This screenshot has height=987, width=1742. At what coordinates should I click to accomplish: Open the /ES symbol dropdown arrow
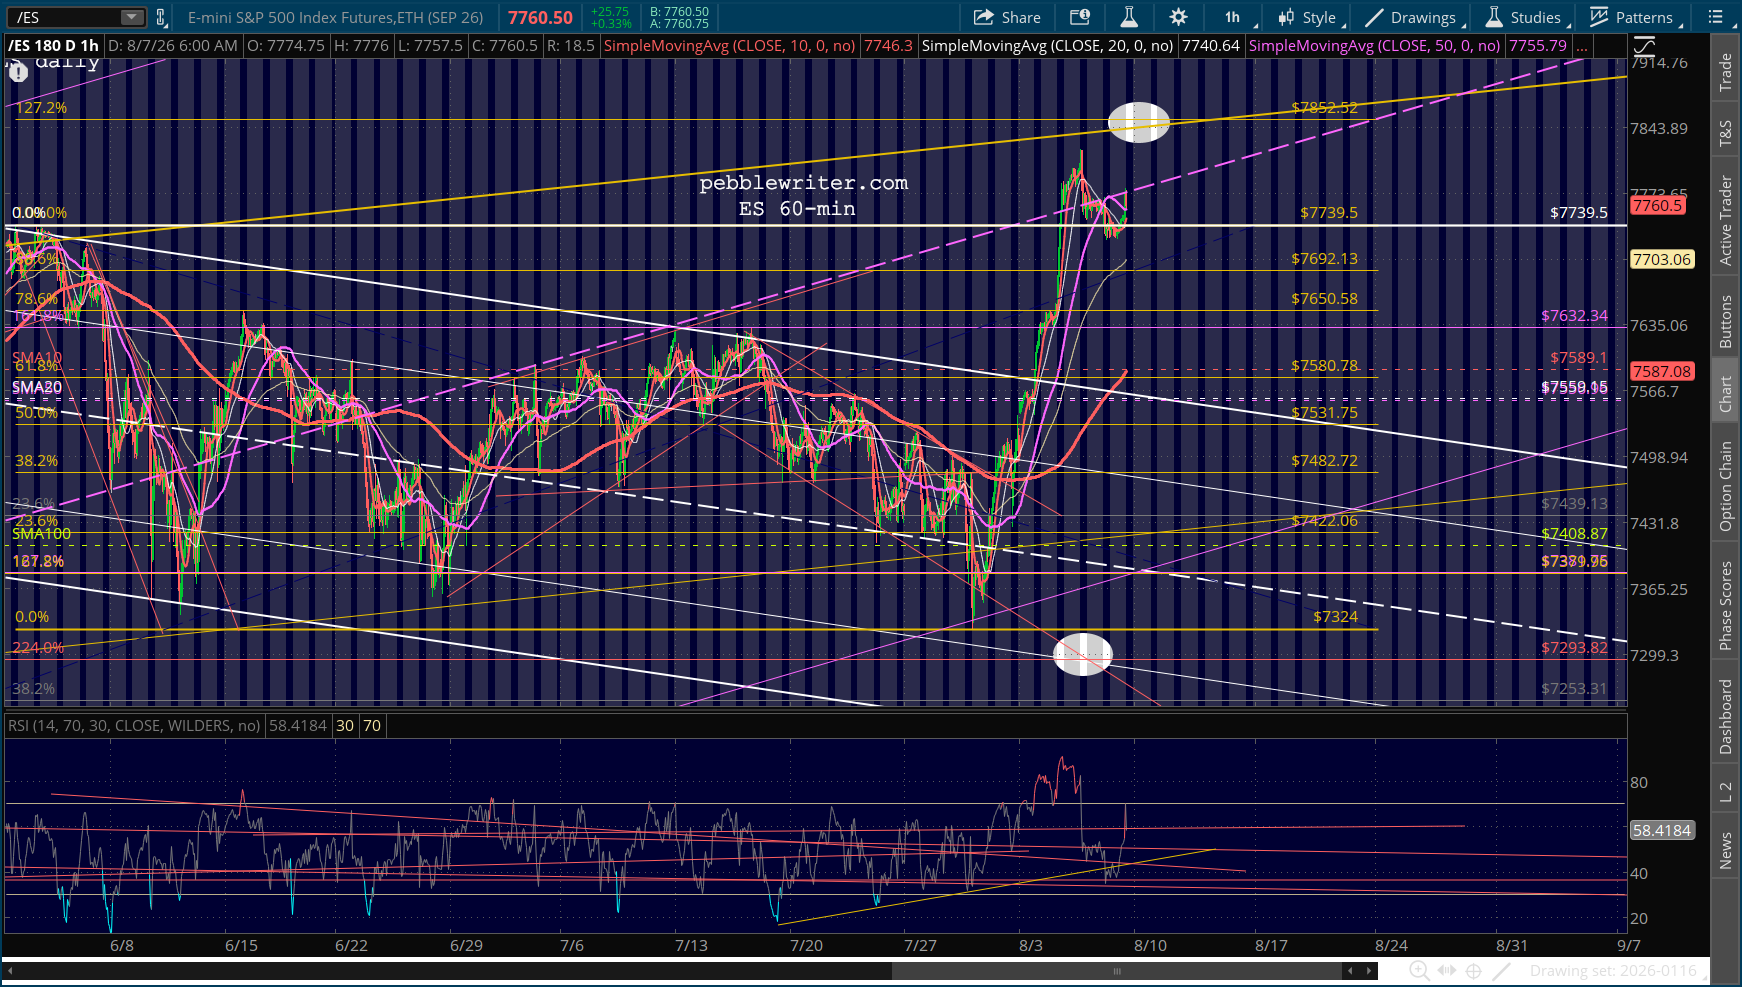tap(132, 17)
